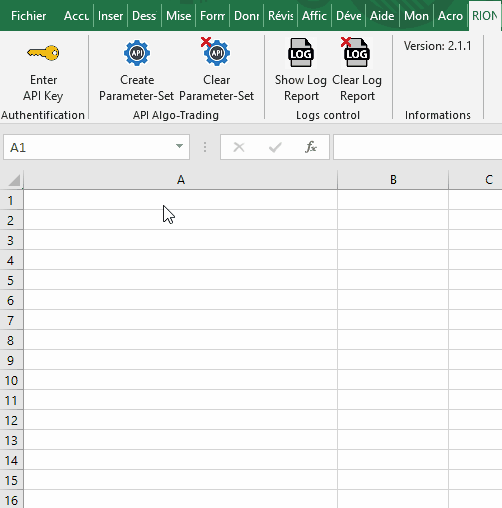The height and width of the screenshot is (508, 502).
Task: Select row 16 header
Action: [11, 499]
